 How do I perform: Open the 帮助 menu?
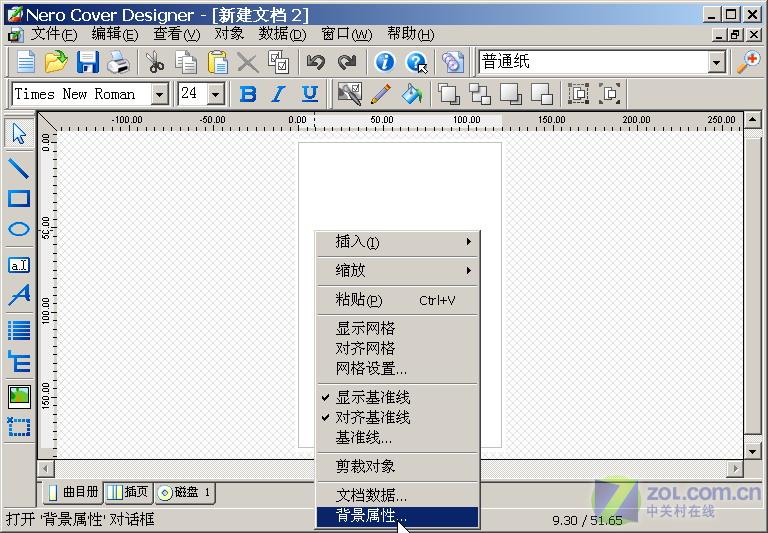(410, 34)
